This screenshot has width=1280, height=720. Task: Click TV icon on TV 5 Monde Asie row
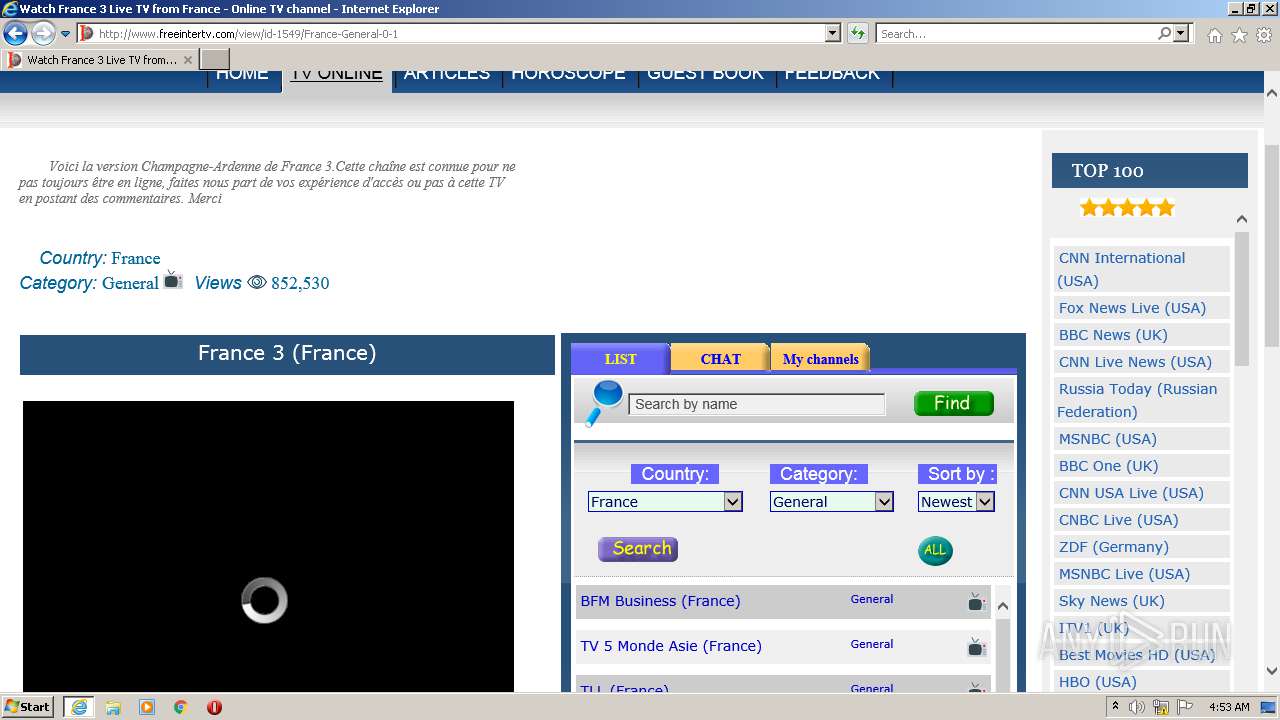click(976, 647)
